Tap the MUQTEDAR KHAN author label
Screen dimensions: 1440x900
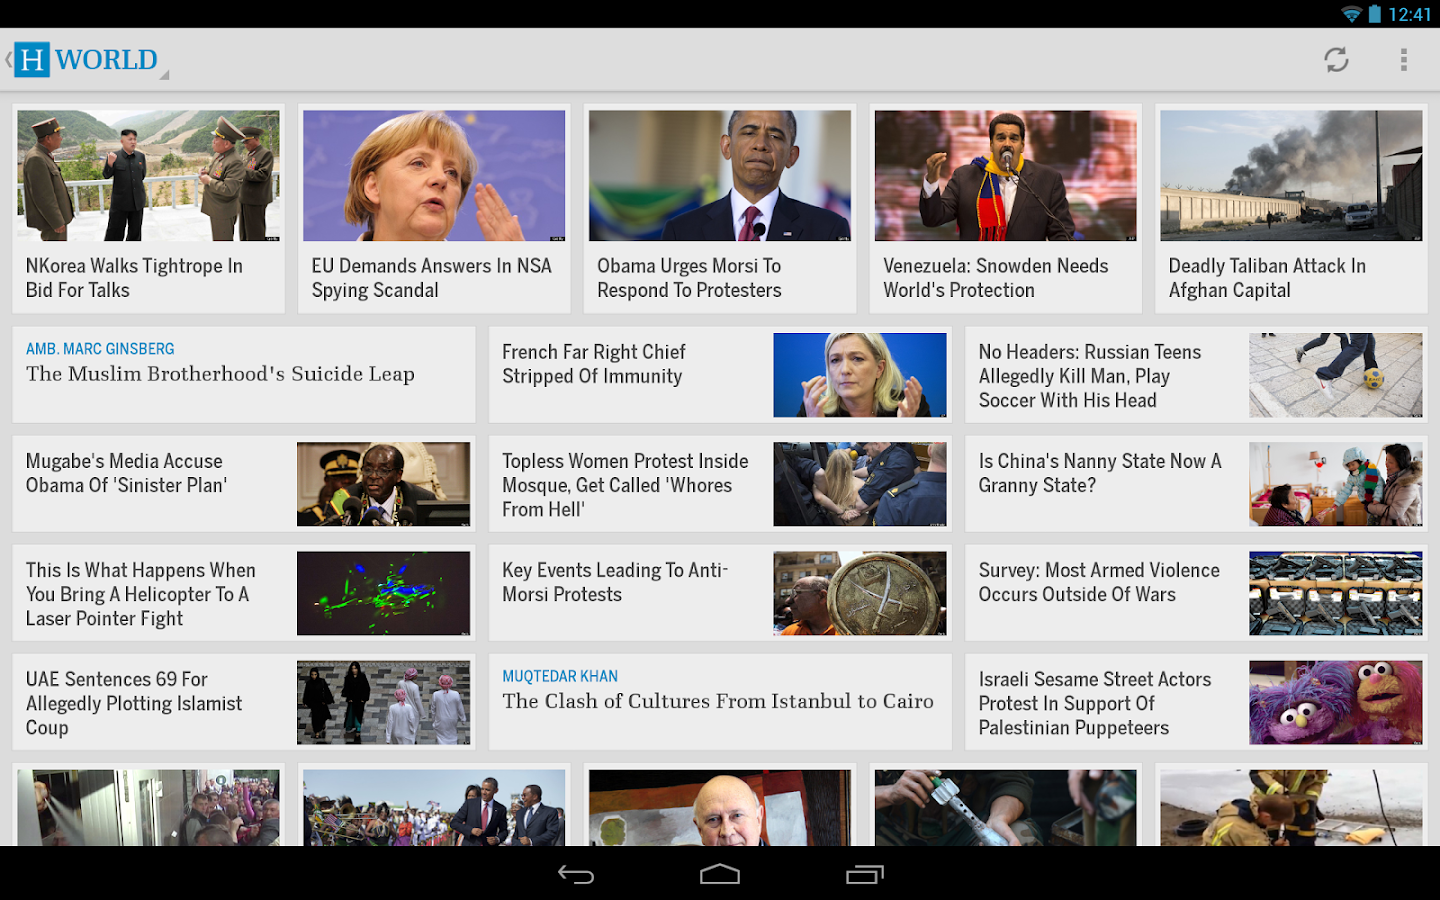coord(560,676)
